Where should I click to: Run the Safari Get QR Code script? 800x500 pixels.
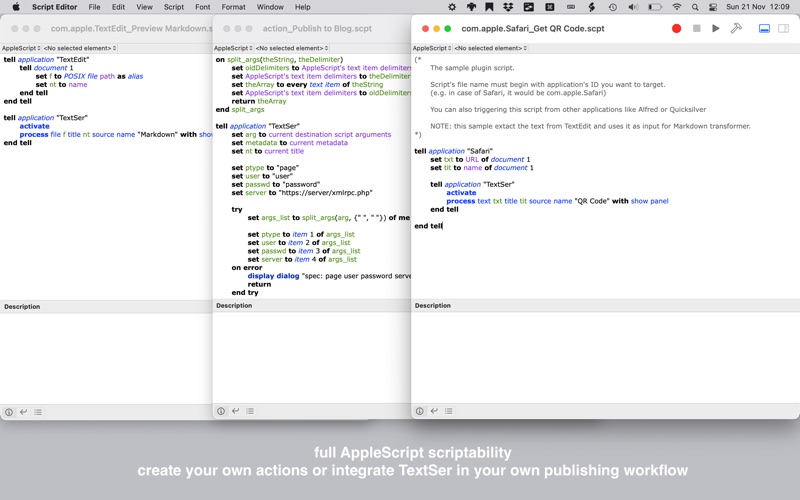[716, 29]
